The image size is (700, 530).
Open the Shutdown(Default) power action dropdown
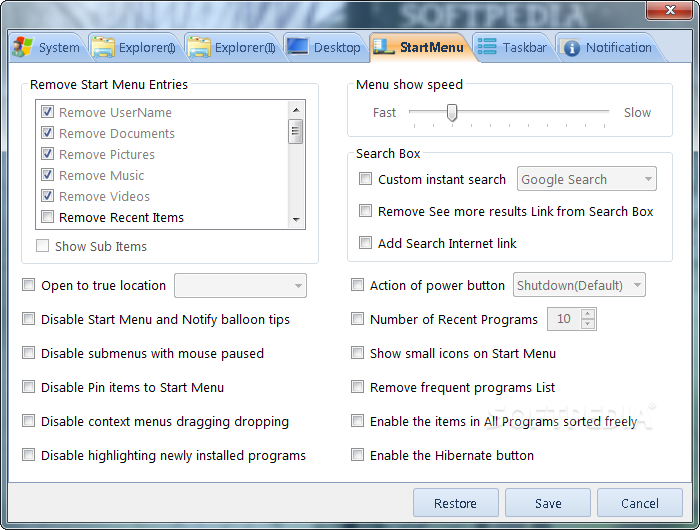tap(579, 285)
